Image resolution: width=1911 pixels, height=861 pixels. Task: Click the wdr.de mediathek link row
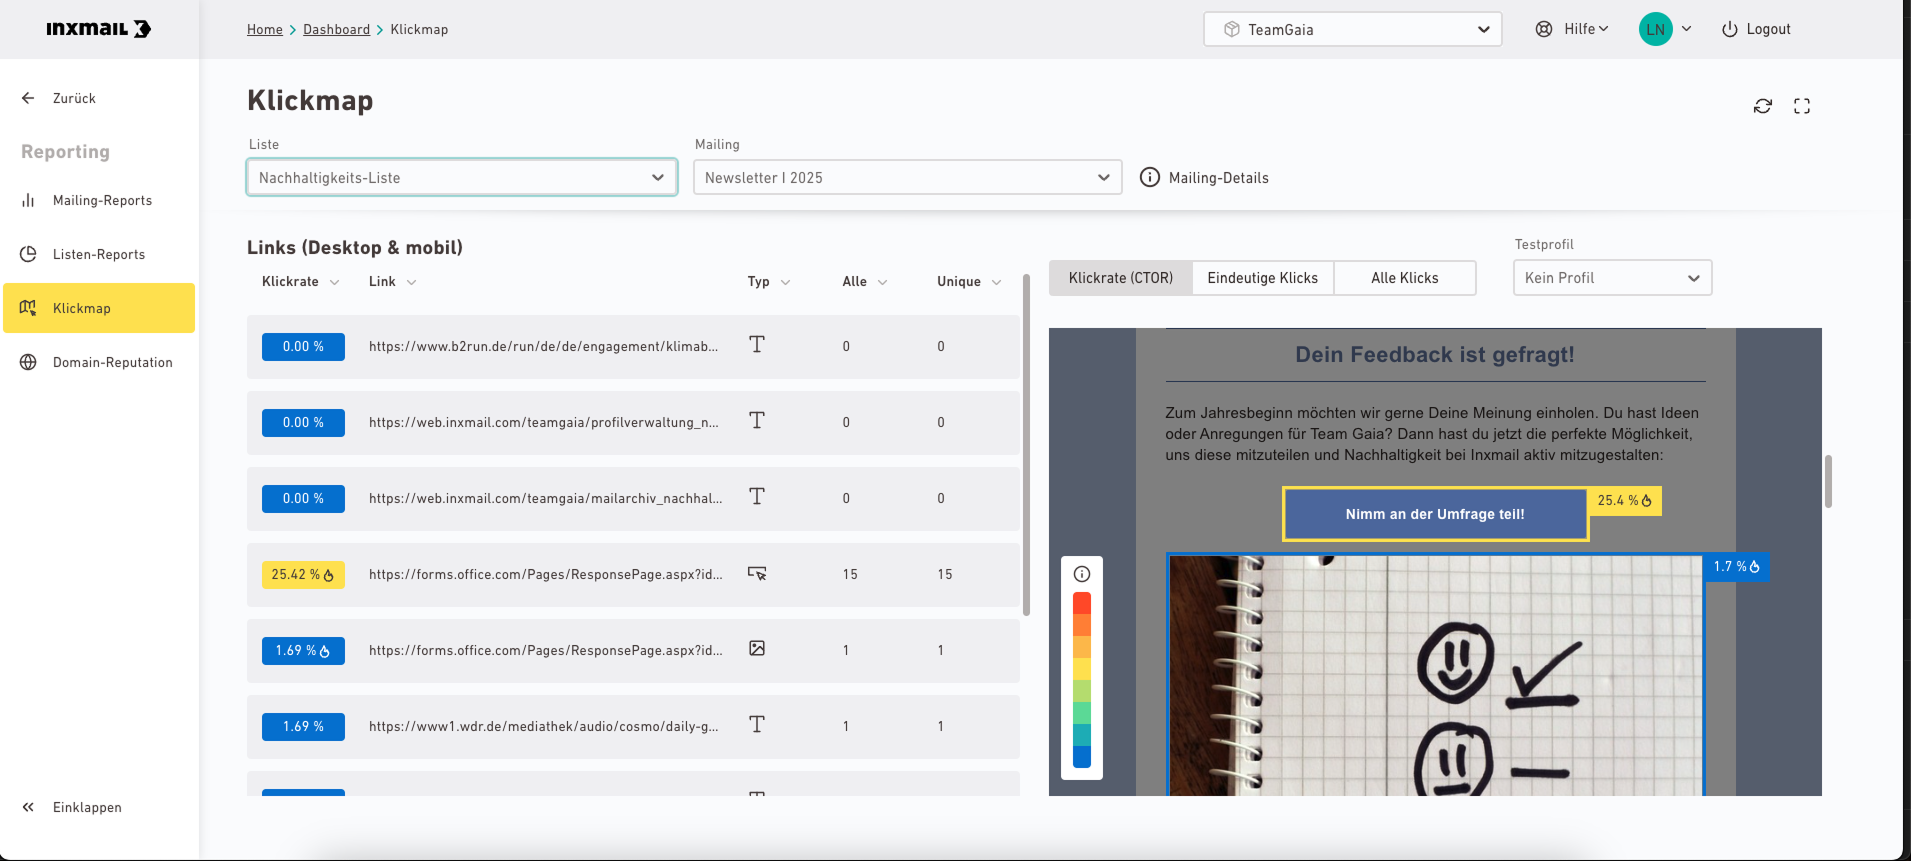pos(633,727)
